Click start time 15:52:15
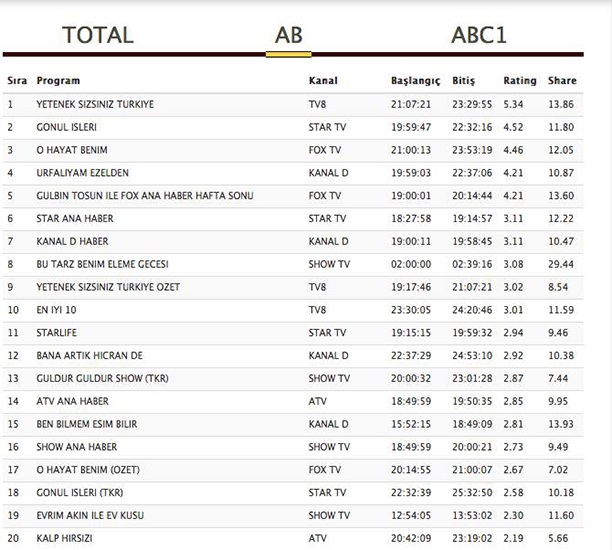 (x=411, y=424)
